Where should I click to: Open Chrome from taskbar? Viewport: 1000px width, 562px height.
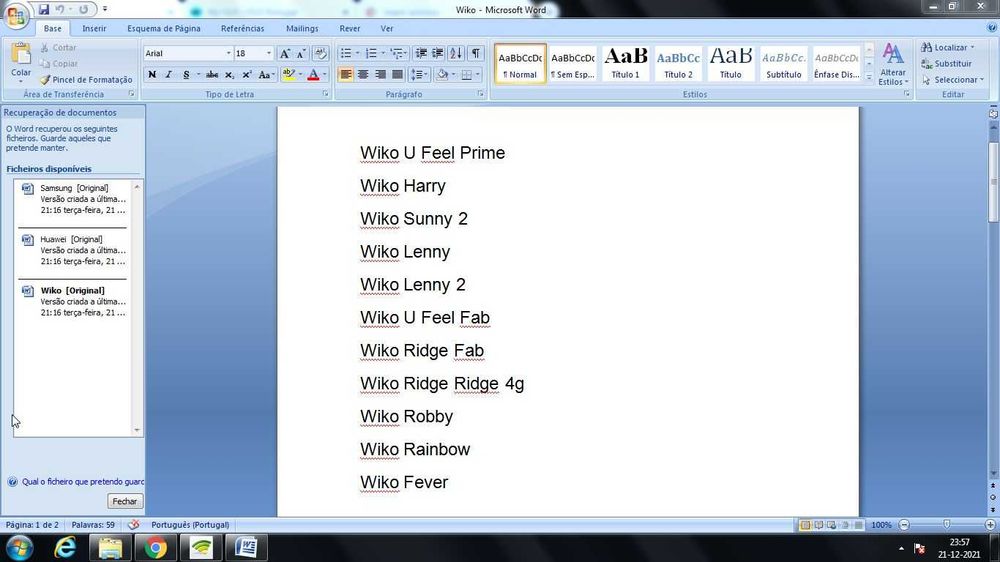point(155,548)
